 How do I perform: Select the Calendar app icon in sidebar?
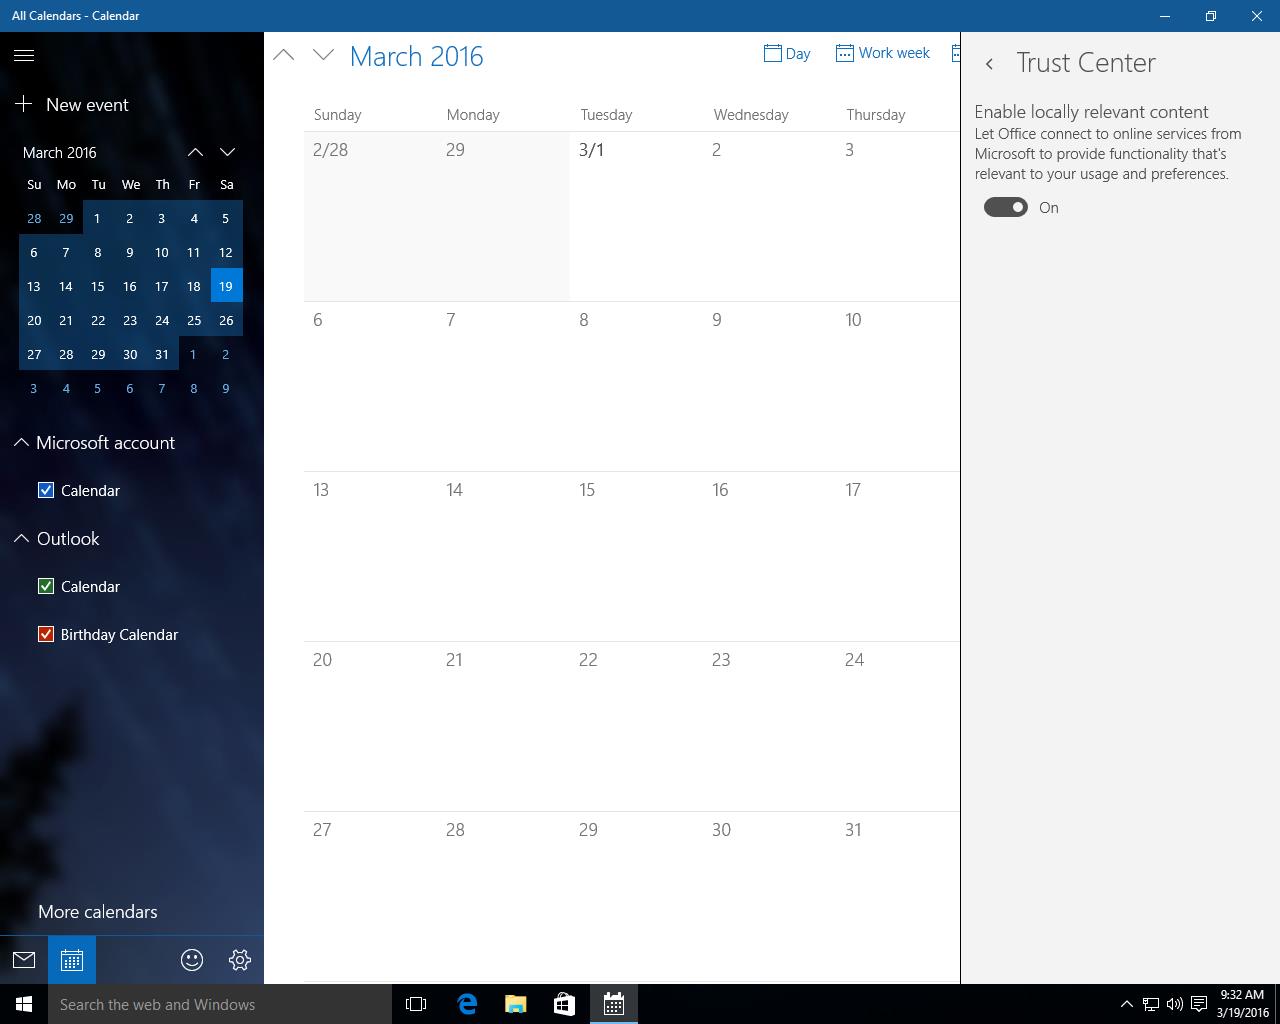72,960
